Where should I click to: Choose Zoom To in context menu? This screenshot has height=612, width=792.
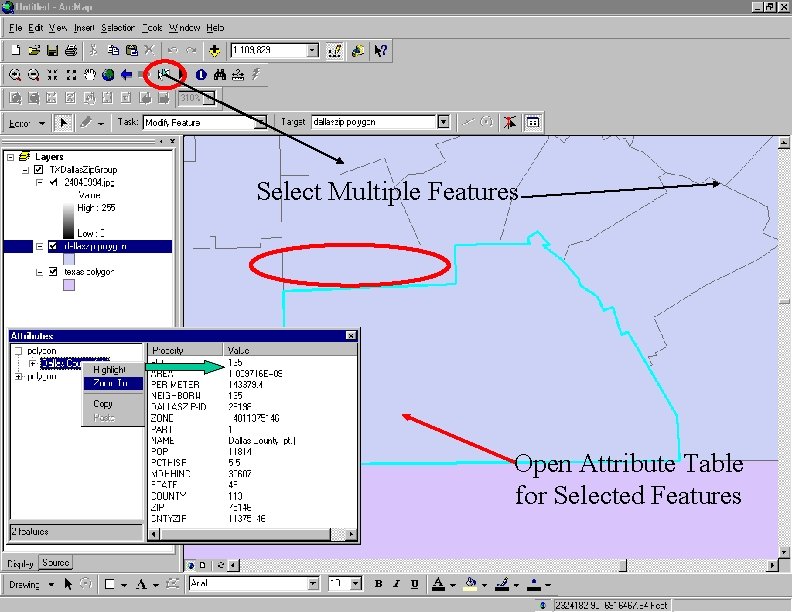click(109, 382)
